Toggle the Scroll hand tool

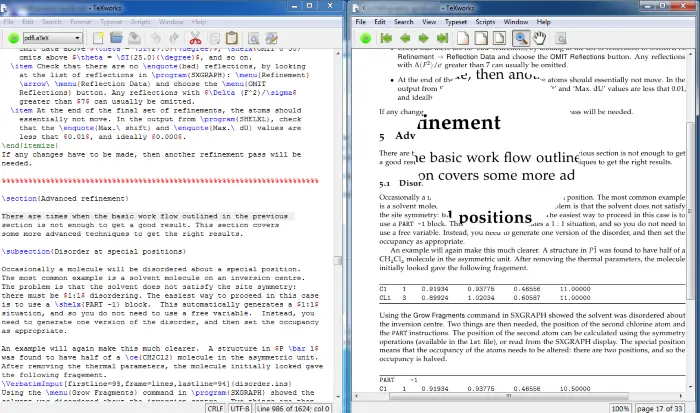(x=541, y=38)
